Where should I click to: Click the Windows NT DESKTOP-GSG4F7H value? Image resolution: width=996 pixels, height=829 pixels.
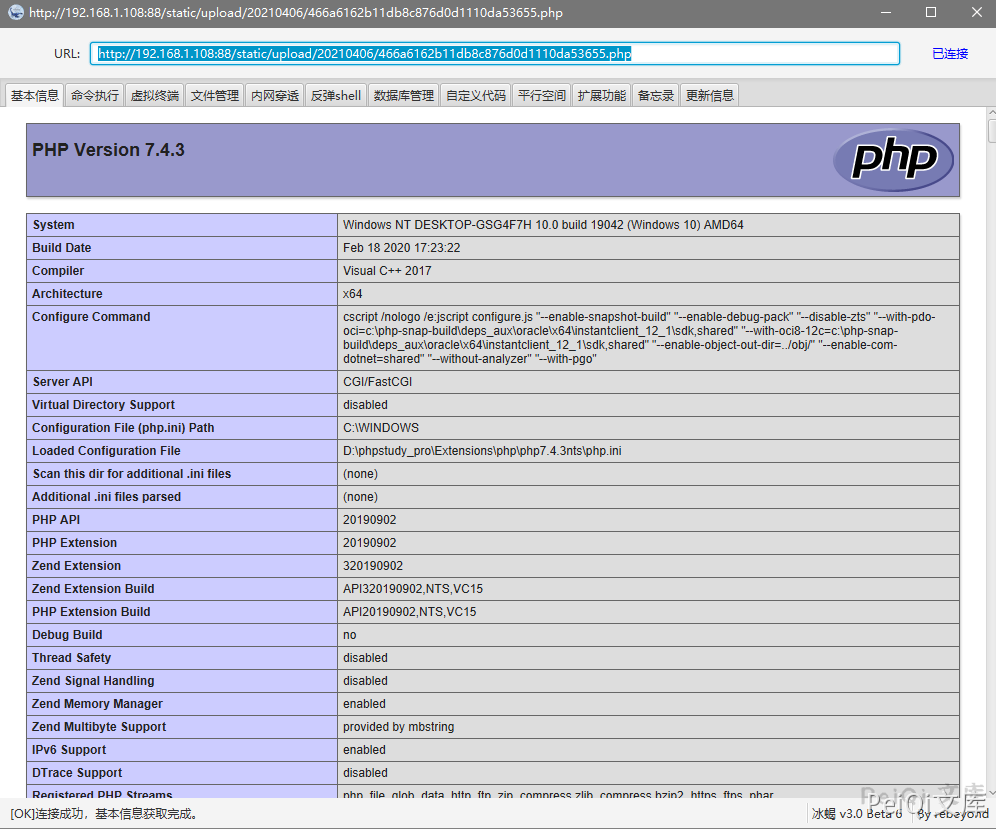click(x=543, y=225)
